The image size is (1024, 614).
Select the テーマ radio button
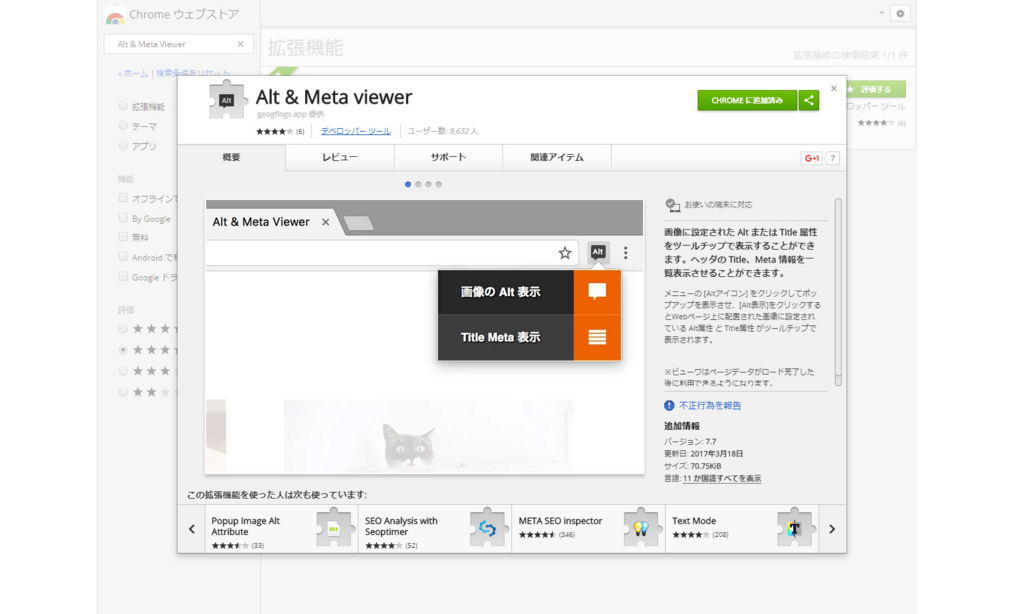tap(123, 125)
